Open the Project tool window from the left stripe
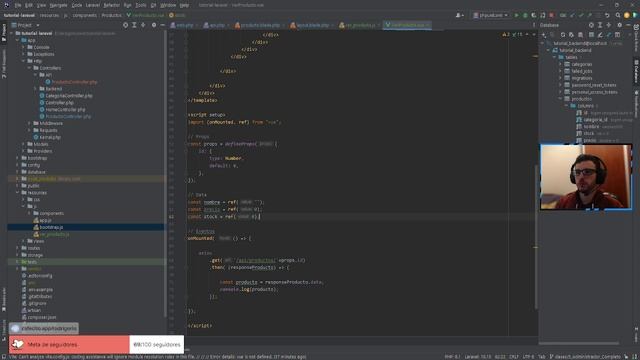The height and width of the screenshot is (360, 640). click(x=4, y=32)
